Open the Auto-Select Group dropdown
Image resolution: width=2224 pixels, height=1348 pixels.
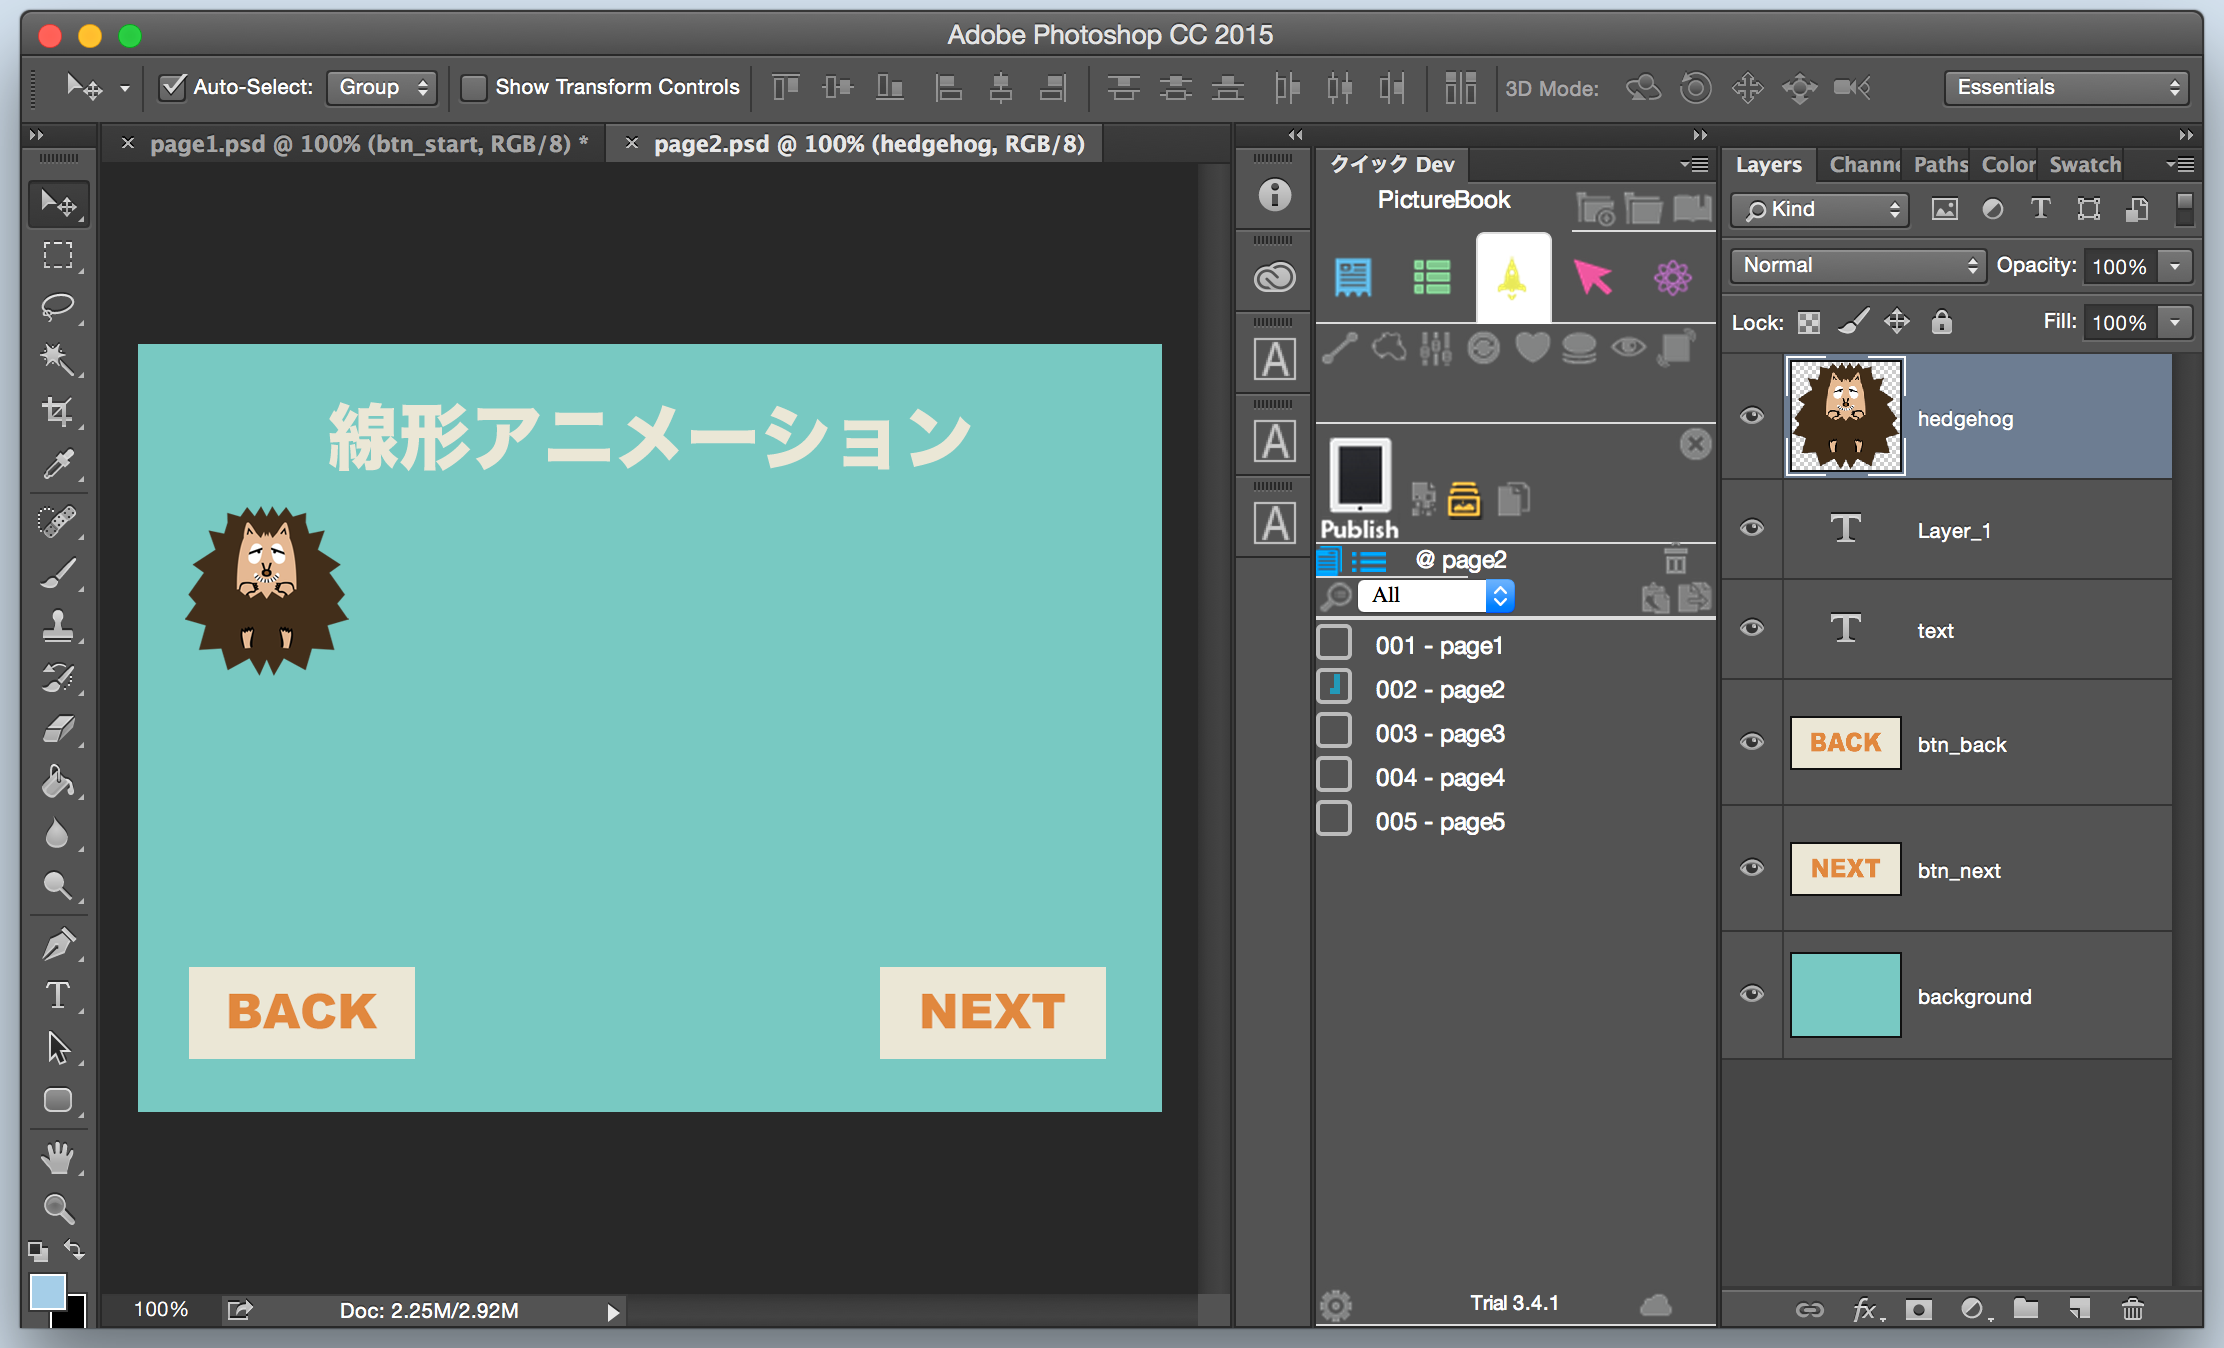point(382,87)
